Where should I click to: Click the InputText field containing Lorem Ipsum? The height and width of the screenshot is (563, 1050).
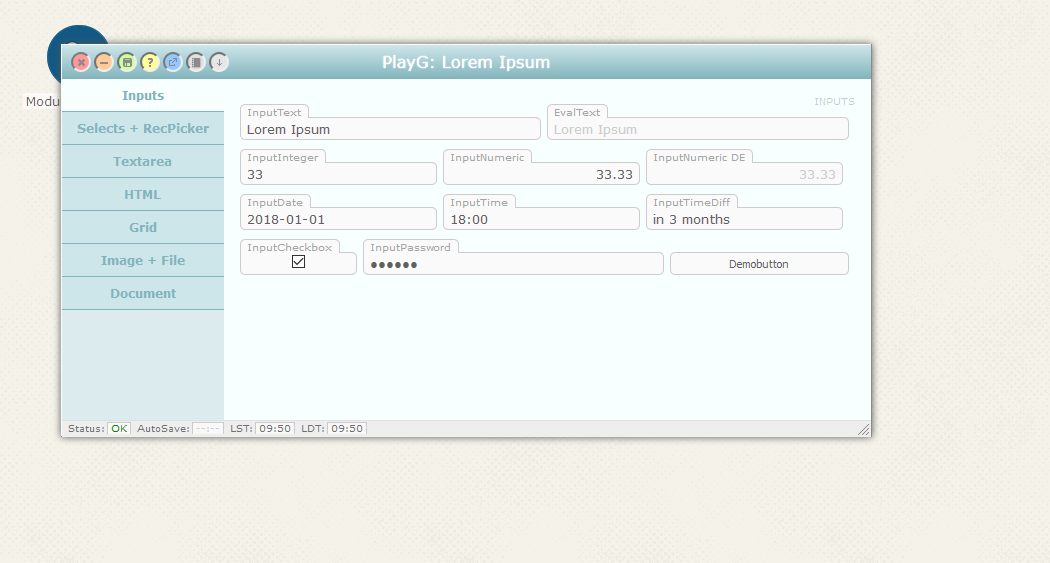pos(390,129)
